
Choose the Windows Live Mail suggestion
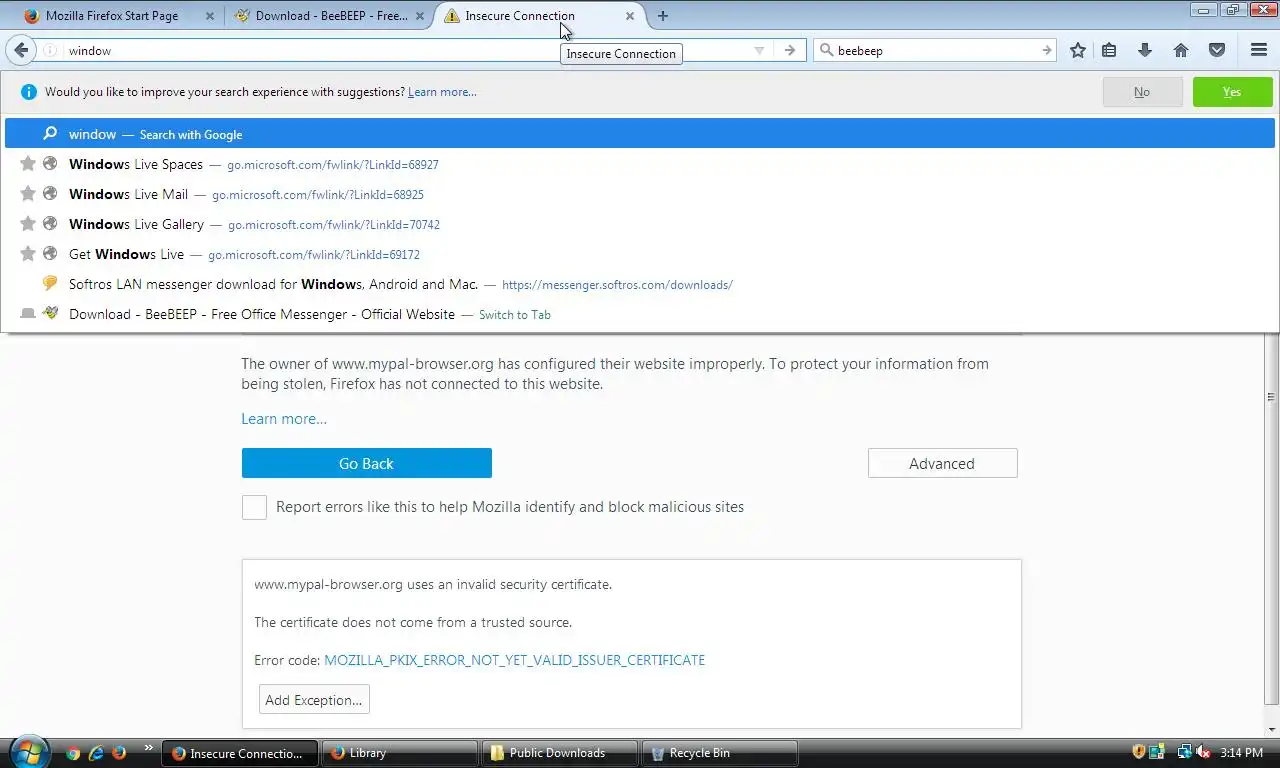(640, 194)
